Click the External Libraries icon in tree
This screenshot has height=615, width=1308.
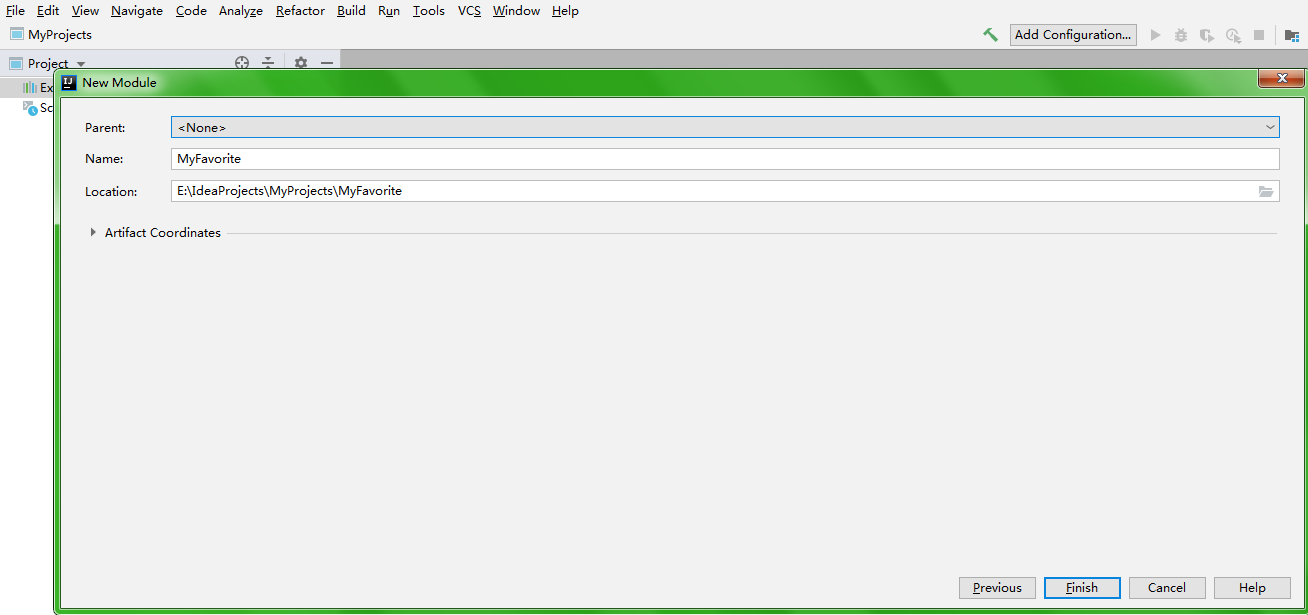point(30,88)
